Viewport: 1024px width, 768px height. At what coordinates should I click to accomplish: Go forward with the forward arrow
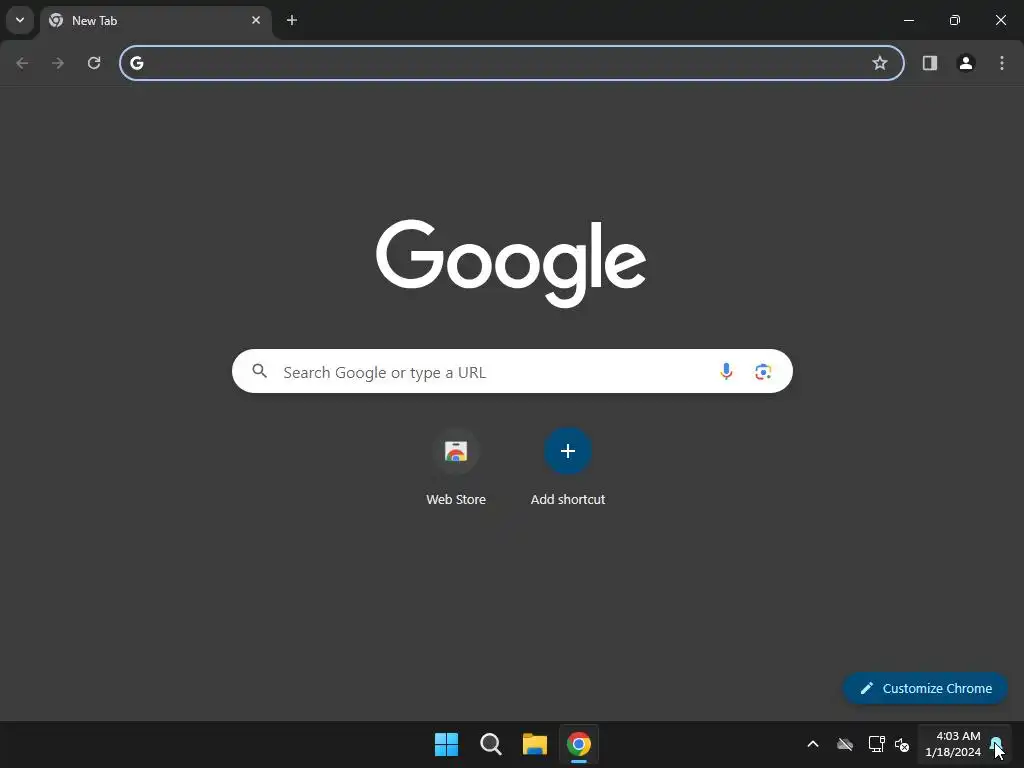58,63
